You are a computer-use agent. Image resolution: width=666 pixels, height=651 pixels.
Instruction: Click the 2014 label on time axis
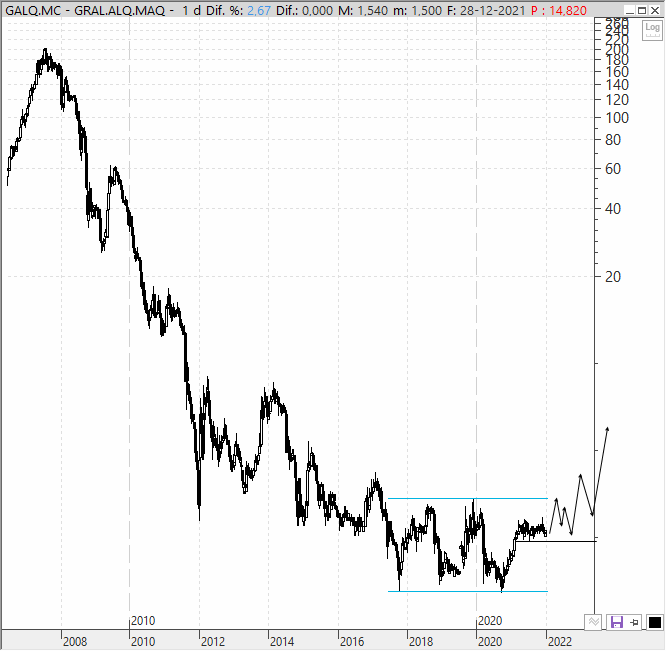pyautogui.click(x=282, y=641)
